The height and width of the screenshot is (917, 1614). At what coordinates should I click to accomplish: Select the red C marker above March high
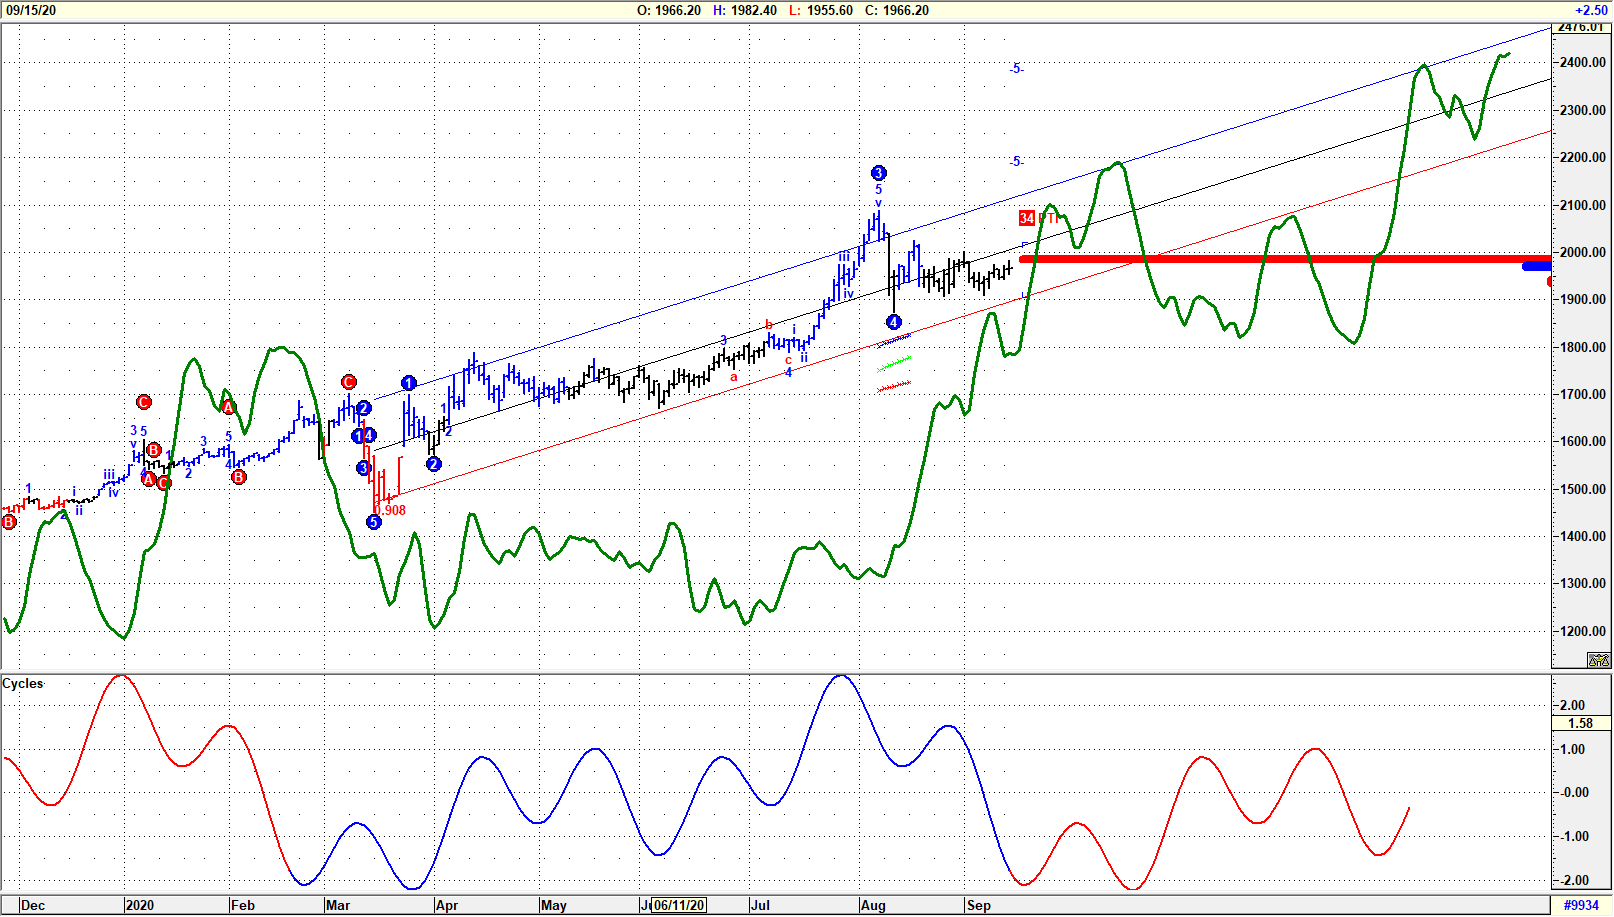click(x=349, y=382)
